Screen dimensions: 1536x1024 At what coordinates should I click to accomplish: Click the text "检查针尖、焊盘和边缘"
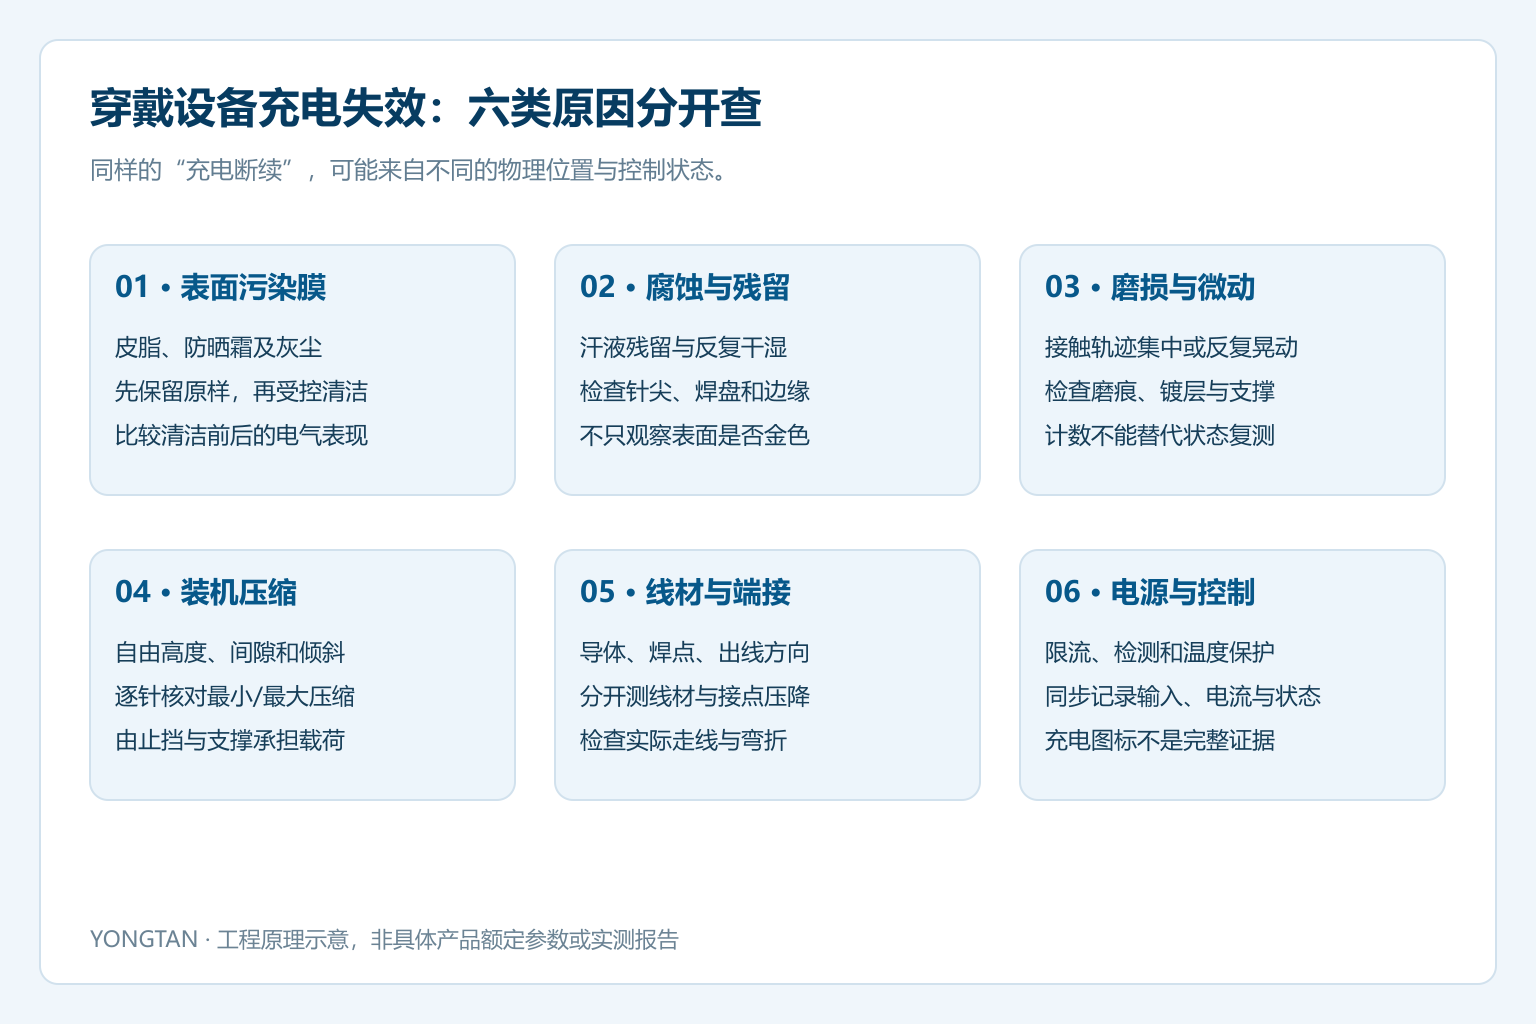tap(695, 391)
